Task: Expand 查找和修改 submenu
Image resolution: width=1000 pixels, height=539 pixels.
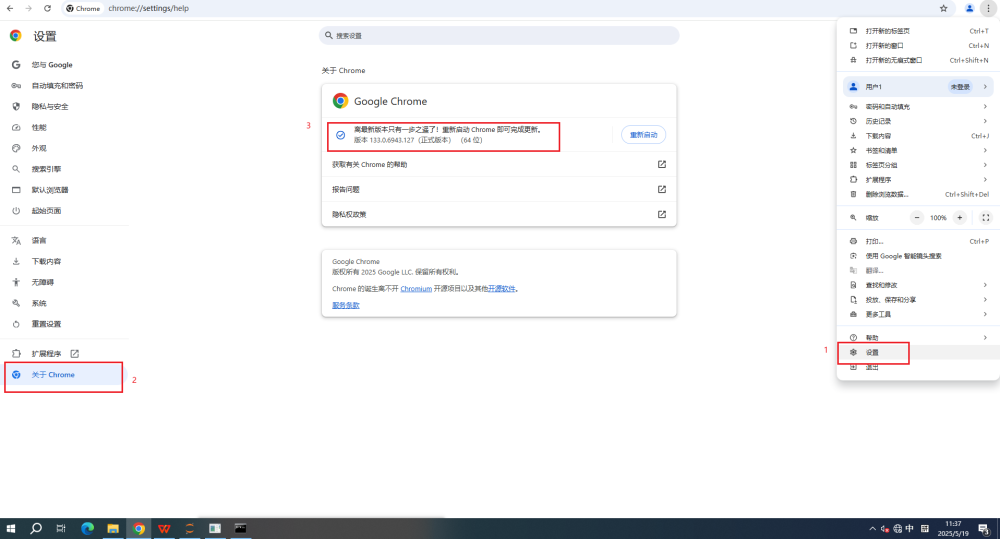Action: tap(918, 285)
